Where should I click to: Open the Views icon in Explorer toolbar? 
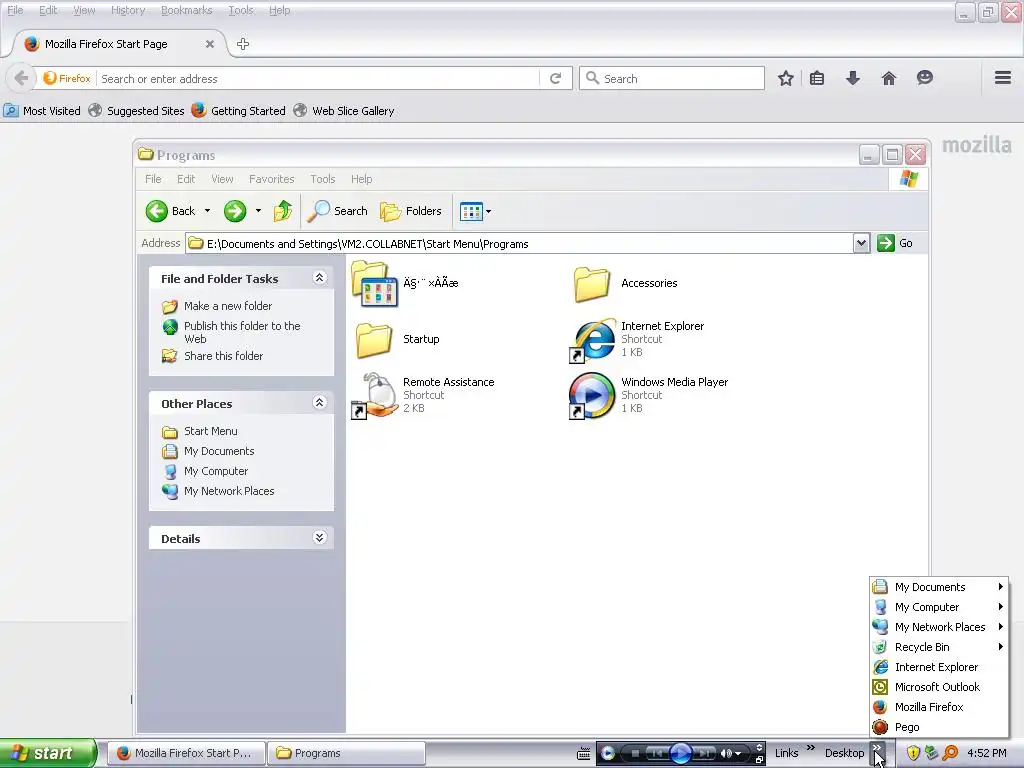(x=471, y=211)
